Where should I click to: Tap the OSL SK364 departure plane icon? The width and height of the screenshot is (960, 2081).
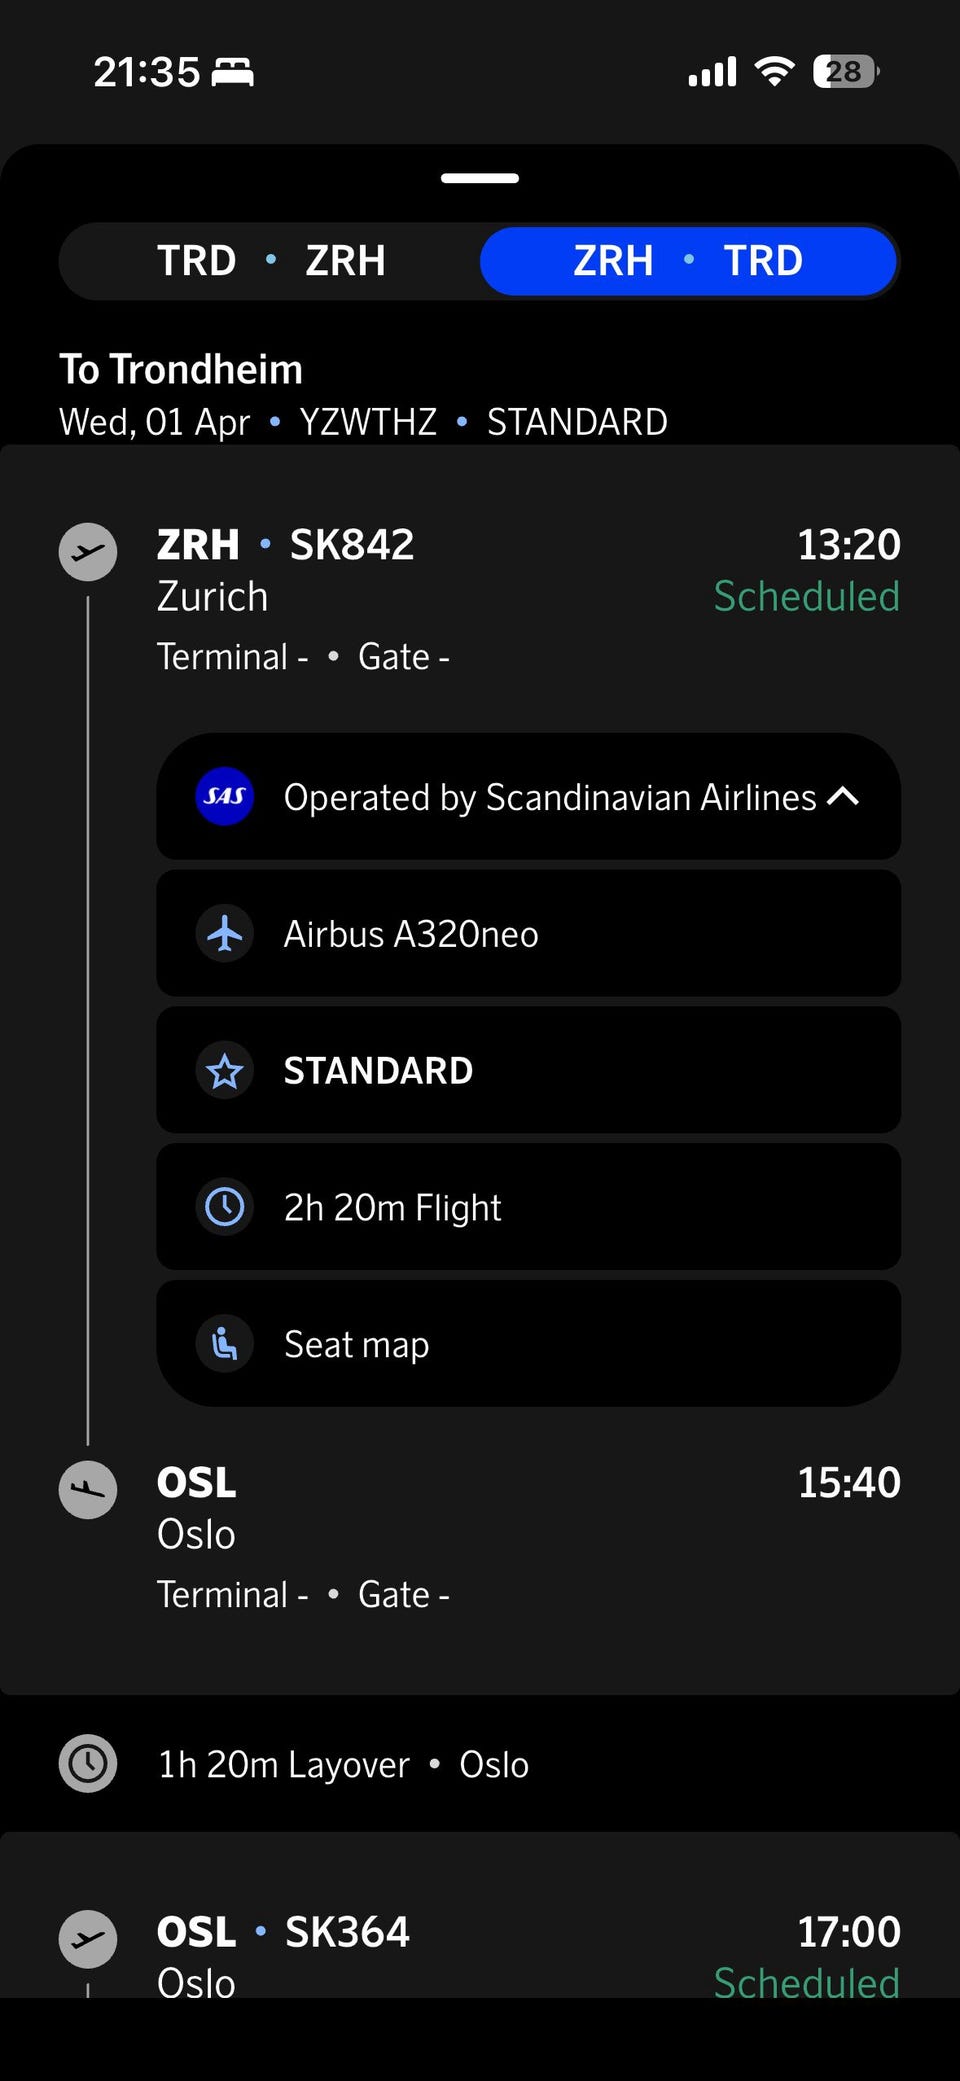coord(88,1939)
